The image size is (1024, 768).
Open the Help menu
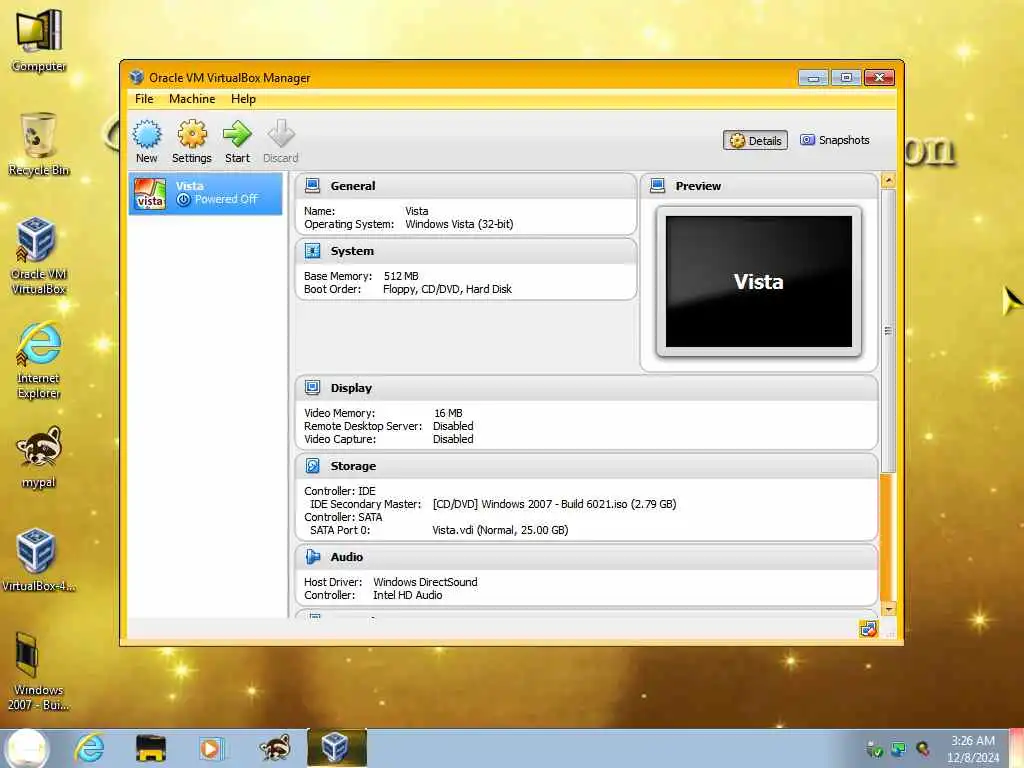point(243,99)
